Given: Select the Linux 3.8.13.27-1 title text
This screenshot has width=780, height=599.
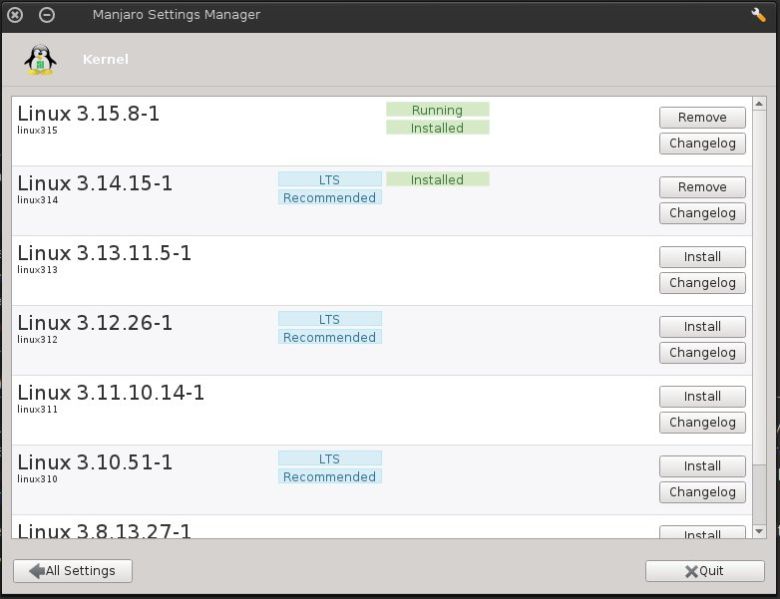Looking at the screenshot, I should tap(104, 530).
